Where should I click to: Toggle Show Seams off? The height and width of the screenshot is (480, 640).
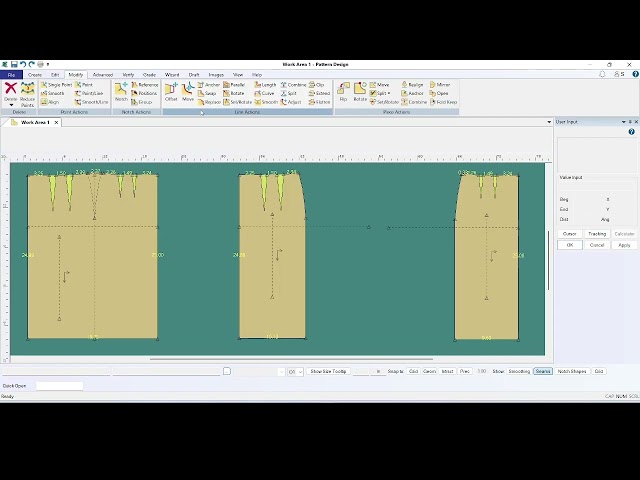pos(543,371)
